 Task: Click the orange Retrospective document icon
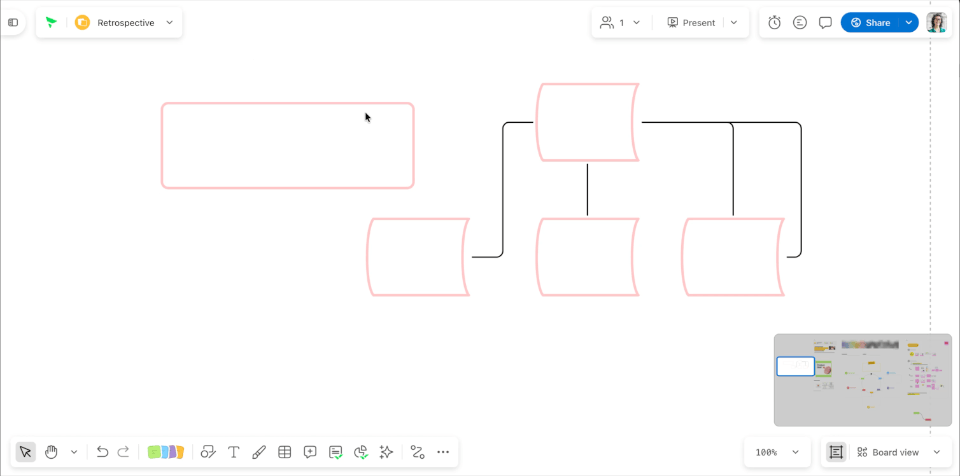click(82, 23)
